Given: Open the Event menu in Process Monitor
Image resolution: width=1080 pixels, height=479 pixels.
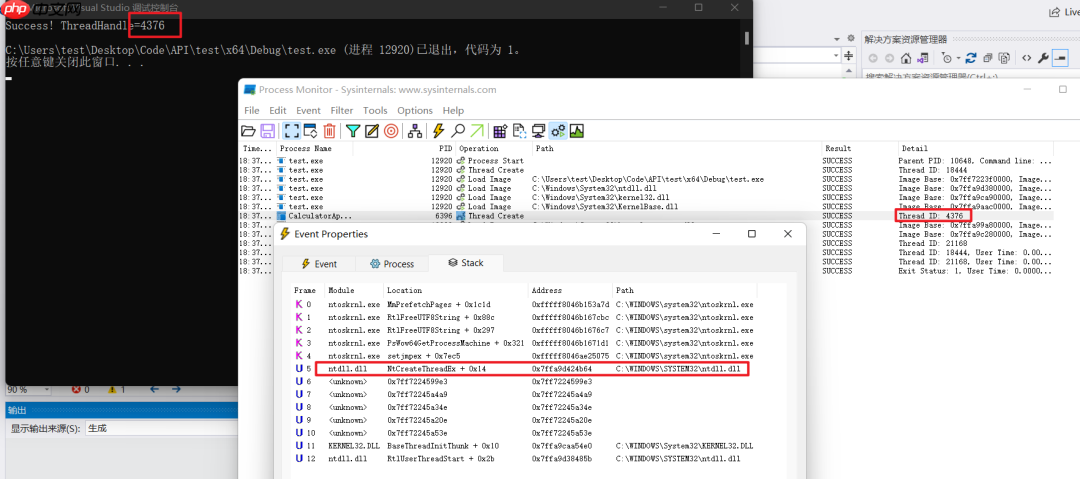Looking at the screenshot, I should [308, 110].
